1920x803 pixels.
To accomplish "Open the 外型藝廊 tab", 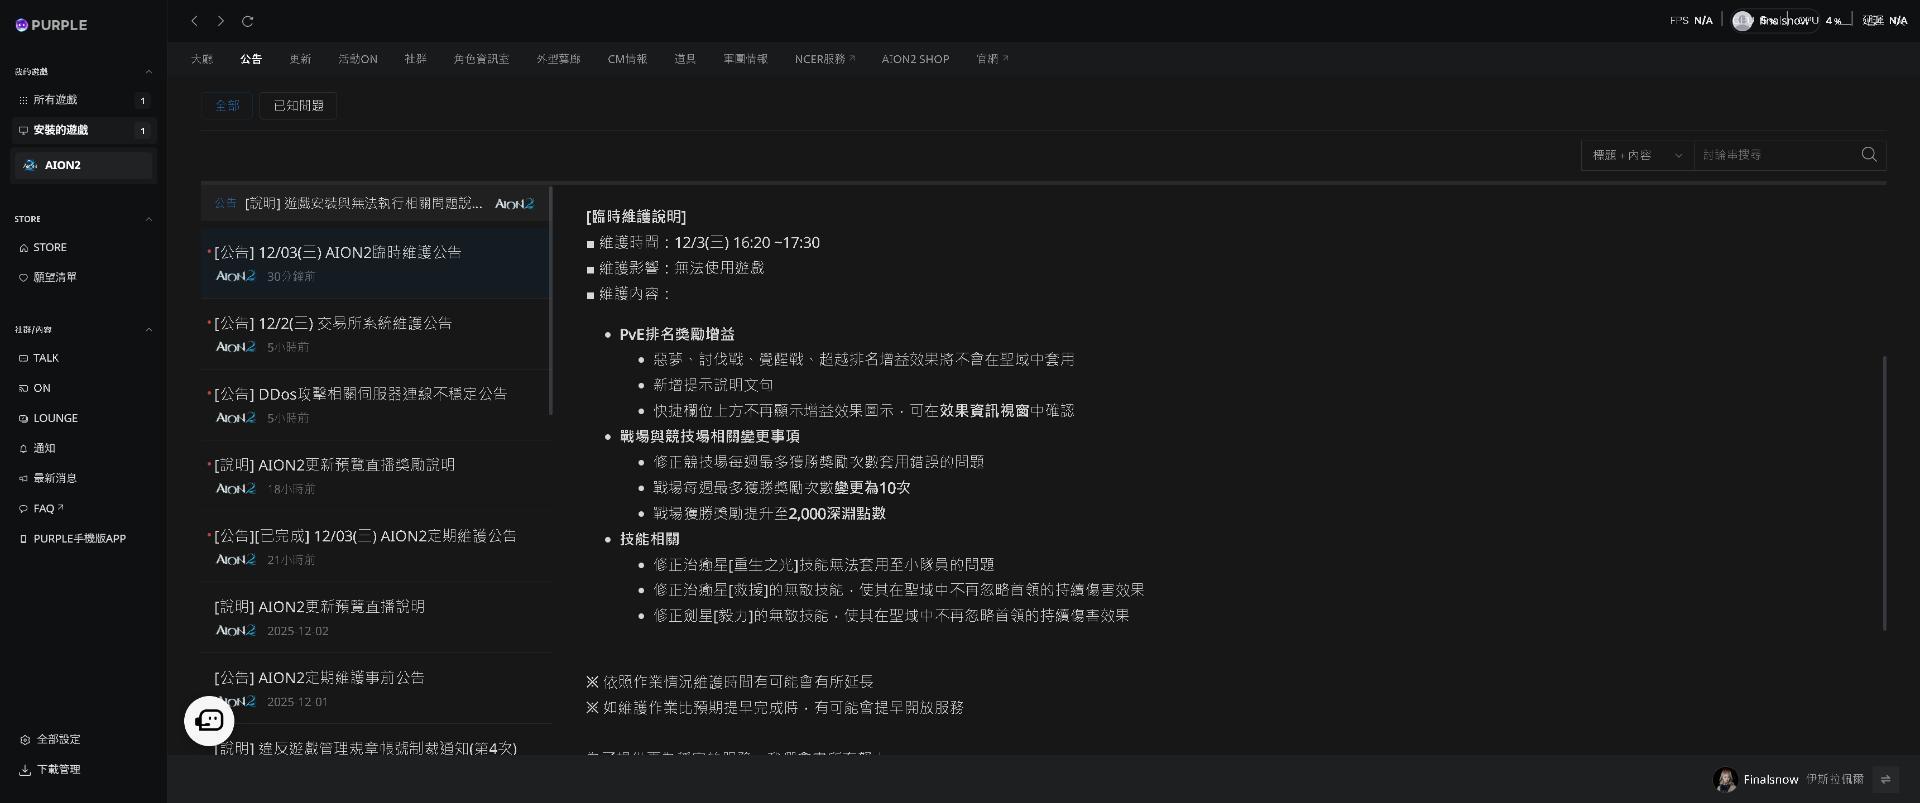I will [x=558, y=59].
